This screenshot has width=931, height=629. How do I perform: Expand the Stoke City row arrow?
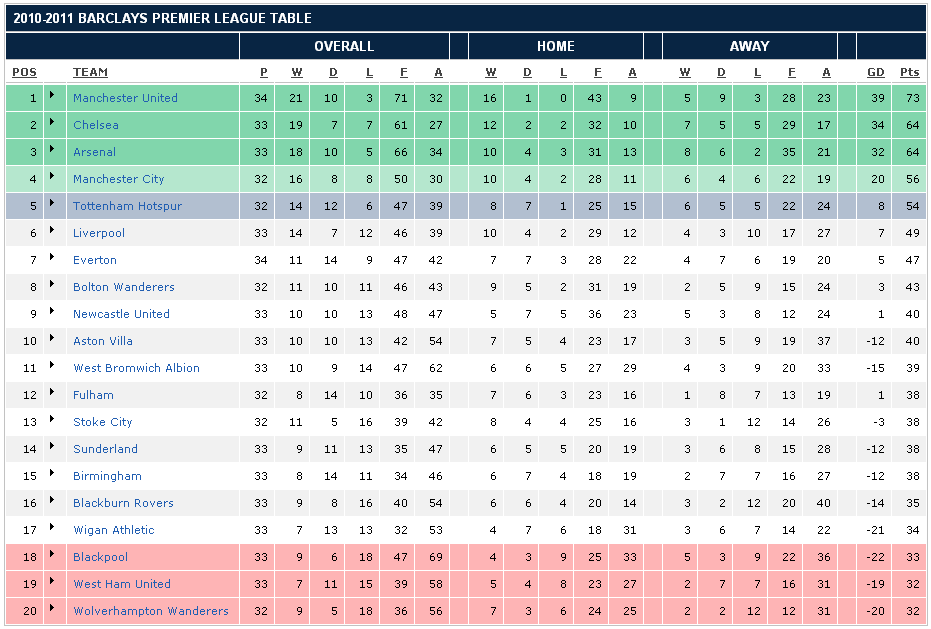tap(52, 420)
